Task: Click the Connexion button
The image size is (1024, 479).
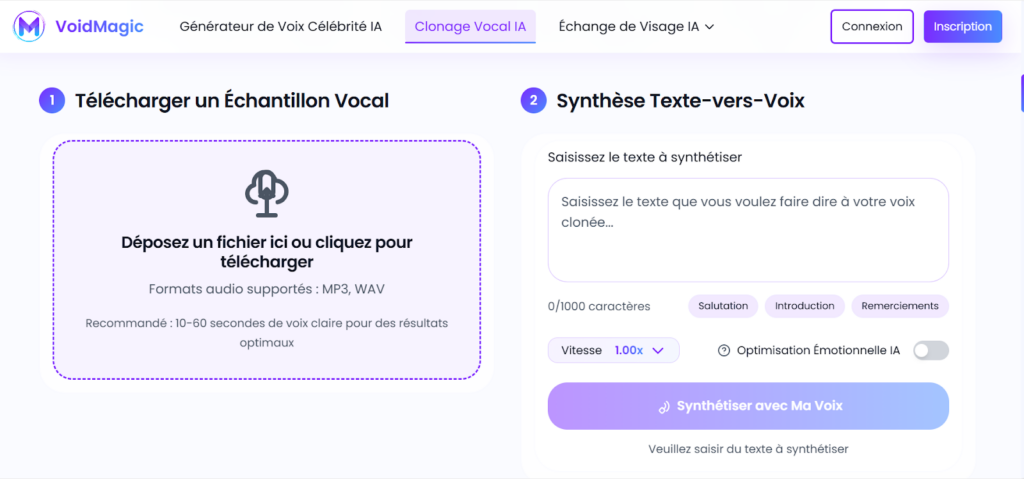Action: coord(872,26)
